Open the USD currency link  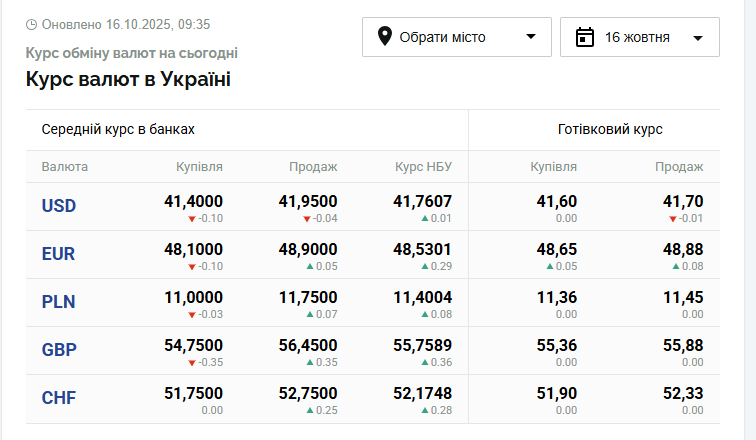(x=59, y=206)
